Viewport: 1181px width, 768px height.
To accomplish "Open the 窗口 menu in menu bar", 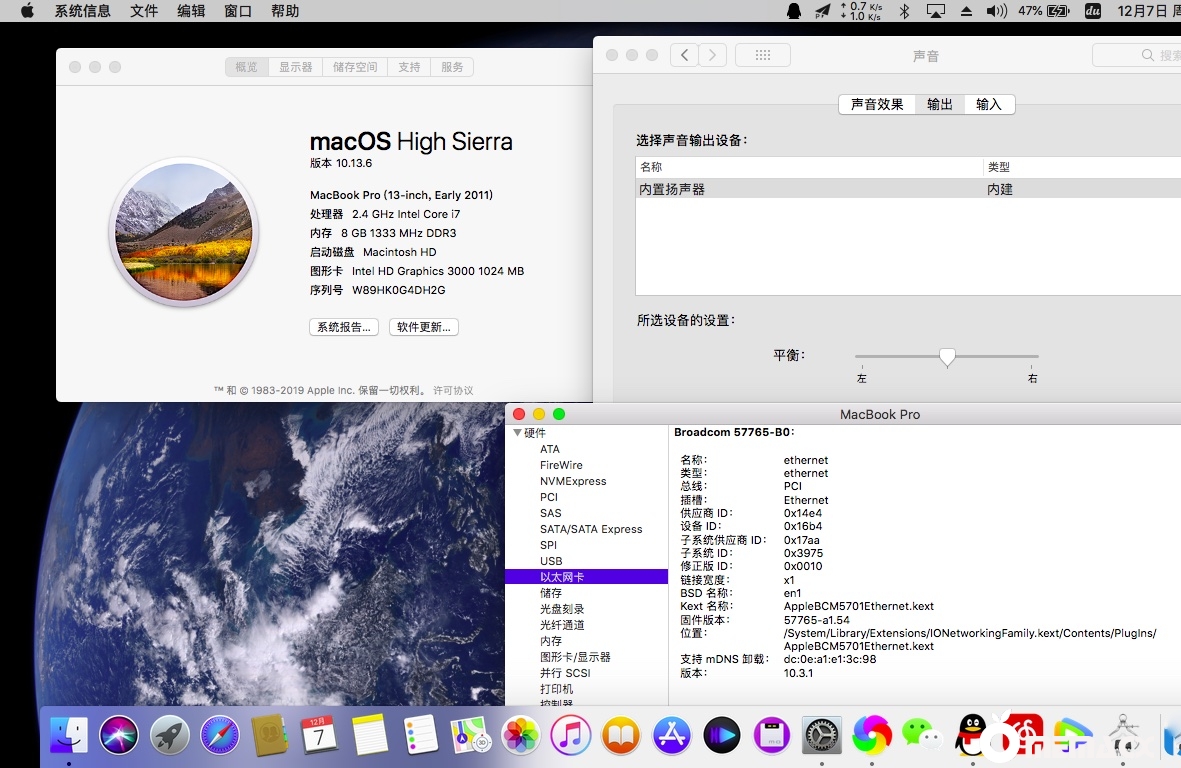I will (238, 11).
